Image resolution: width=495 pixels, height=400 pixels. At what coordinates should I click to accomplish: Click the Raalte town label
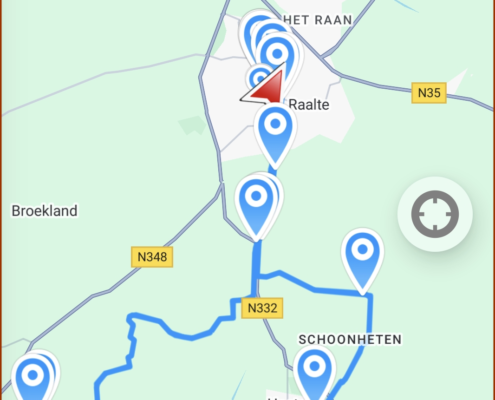point(309,105)
